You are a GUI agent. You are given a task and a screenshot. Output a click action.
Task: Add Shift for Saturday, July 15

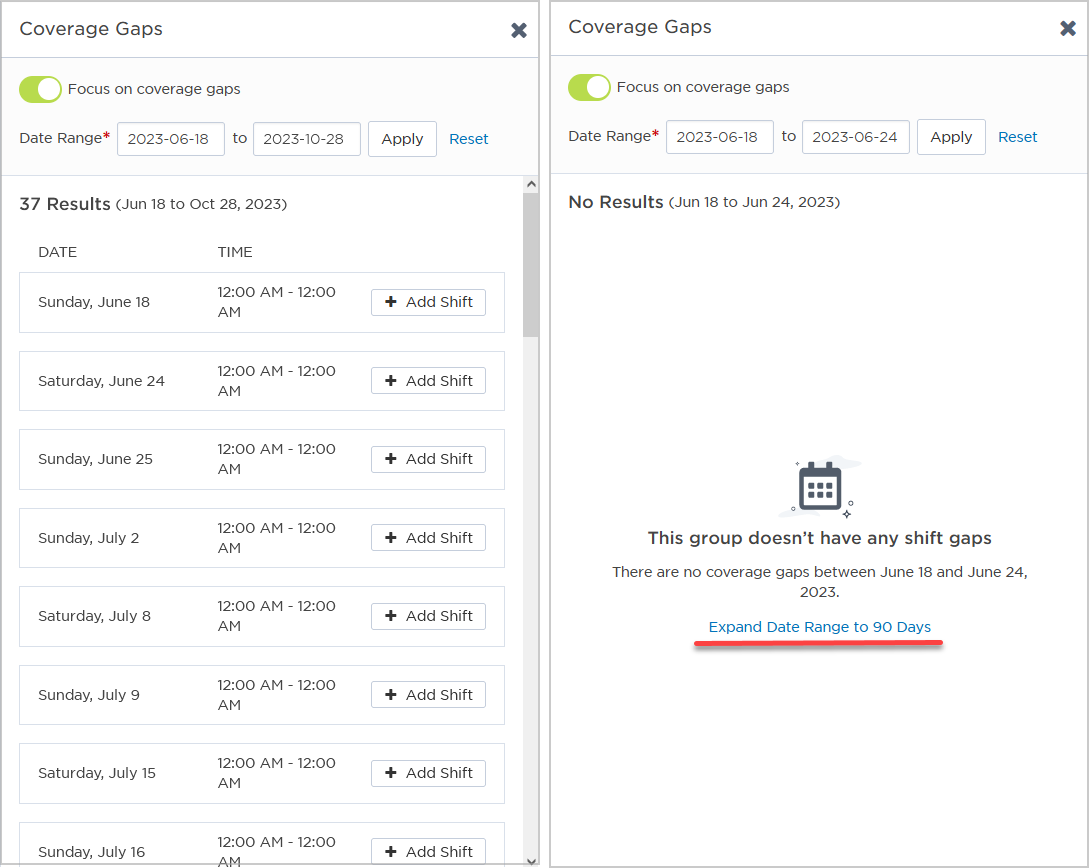coord(429,773)
